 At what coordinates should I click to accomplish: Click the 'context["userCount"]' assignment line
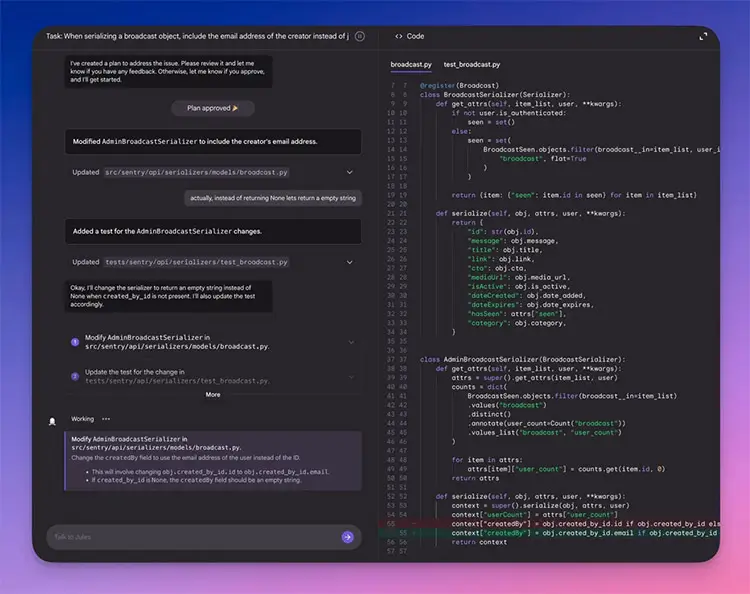[535, 515]
